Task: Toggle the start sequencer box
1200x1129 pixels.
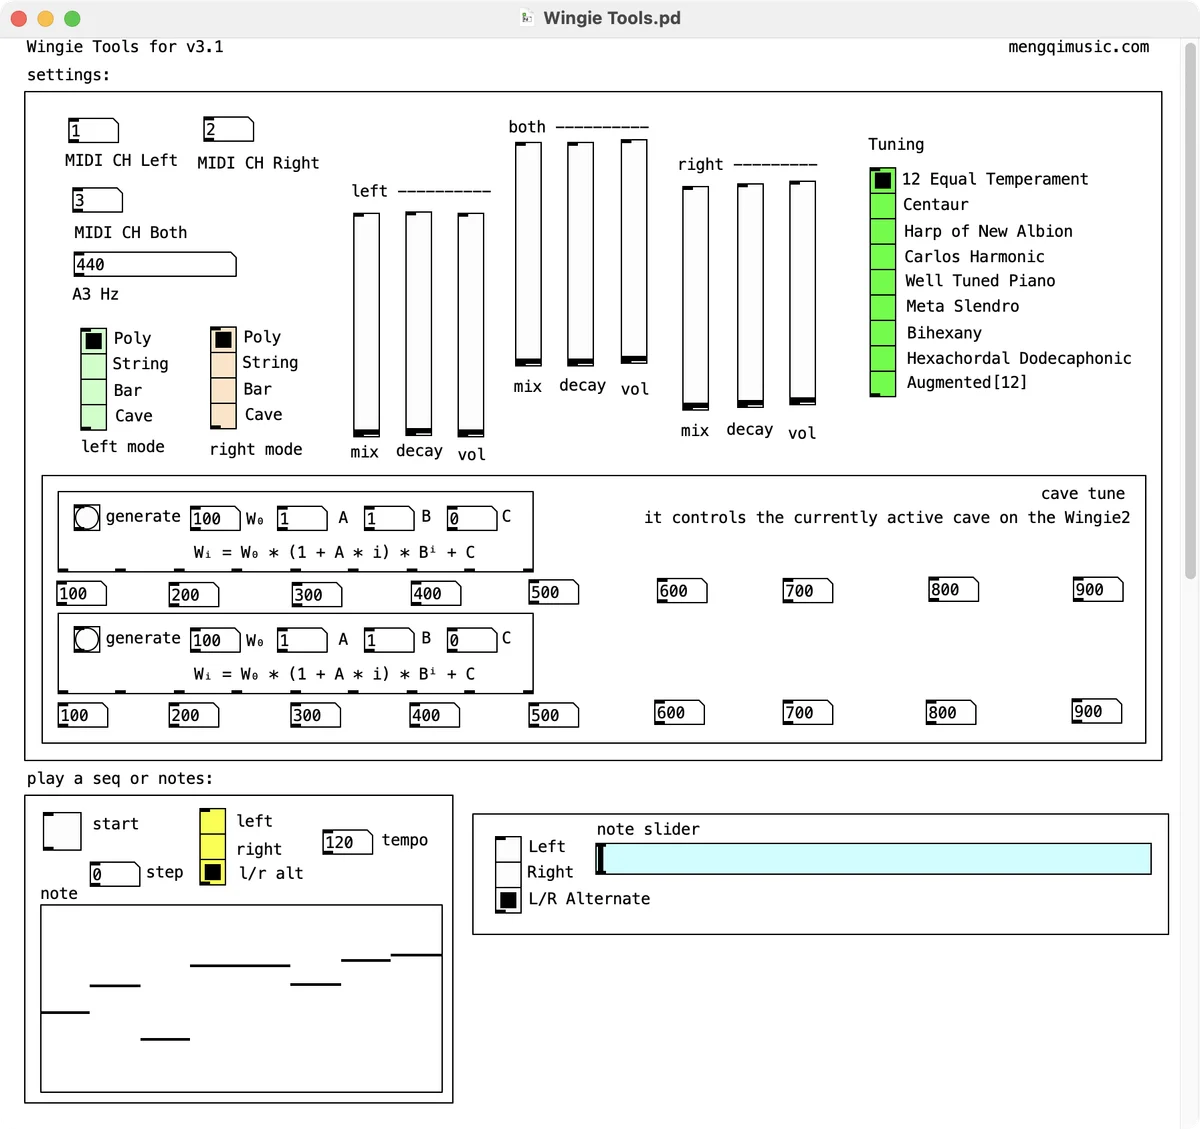Action: click(62, 831)
